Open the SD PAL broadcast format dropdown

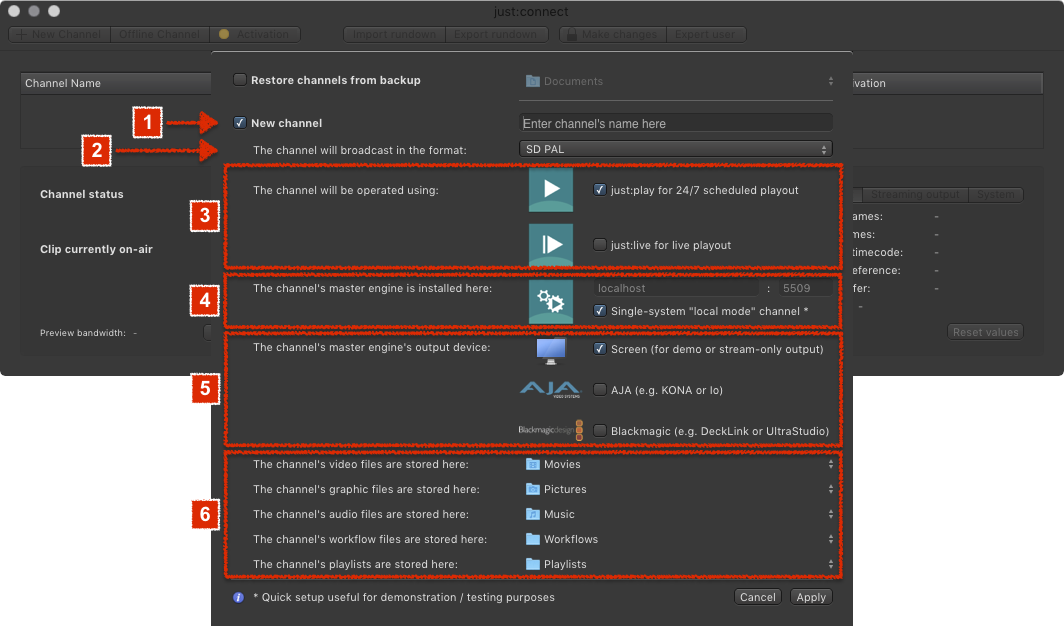[x=675, y=149]
